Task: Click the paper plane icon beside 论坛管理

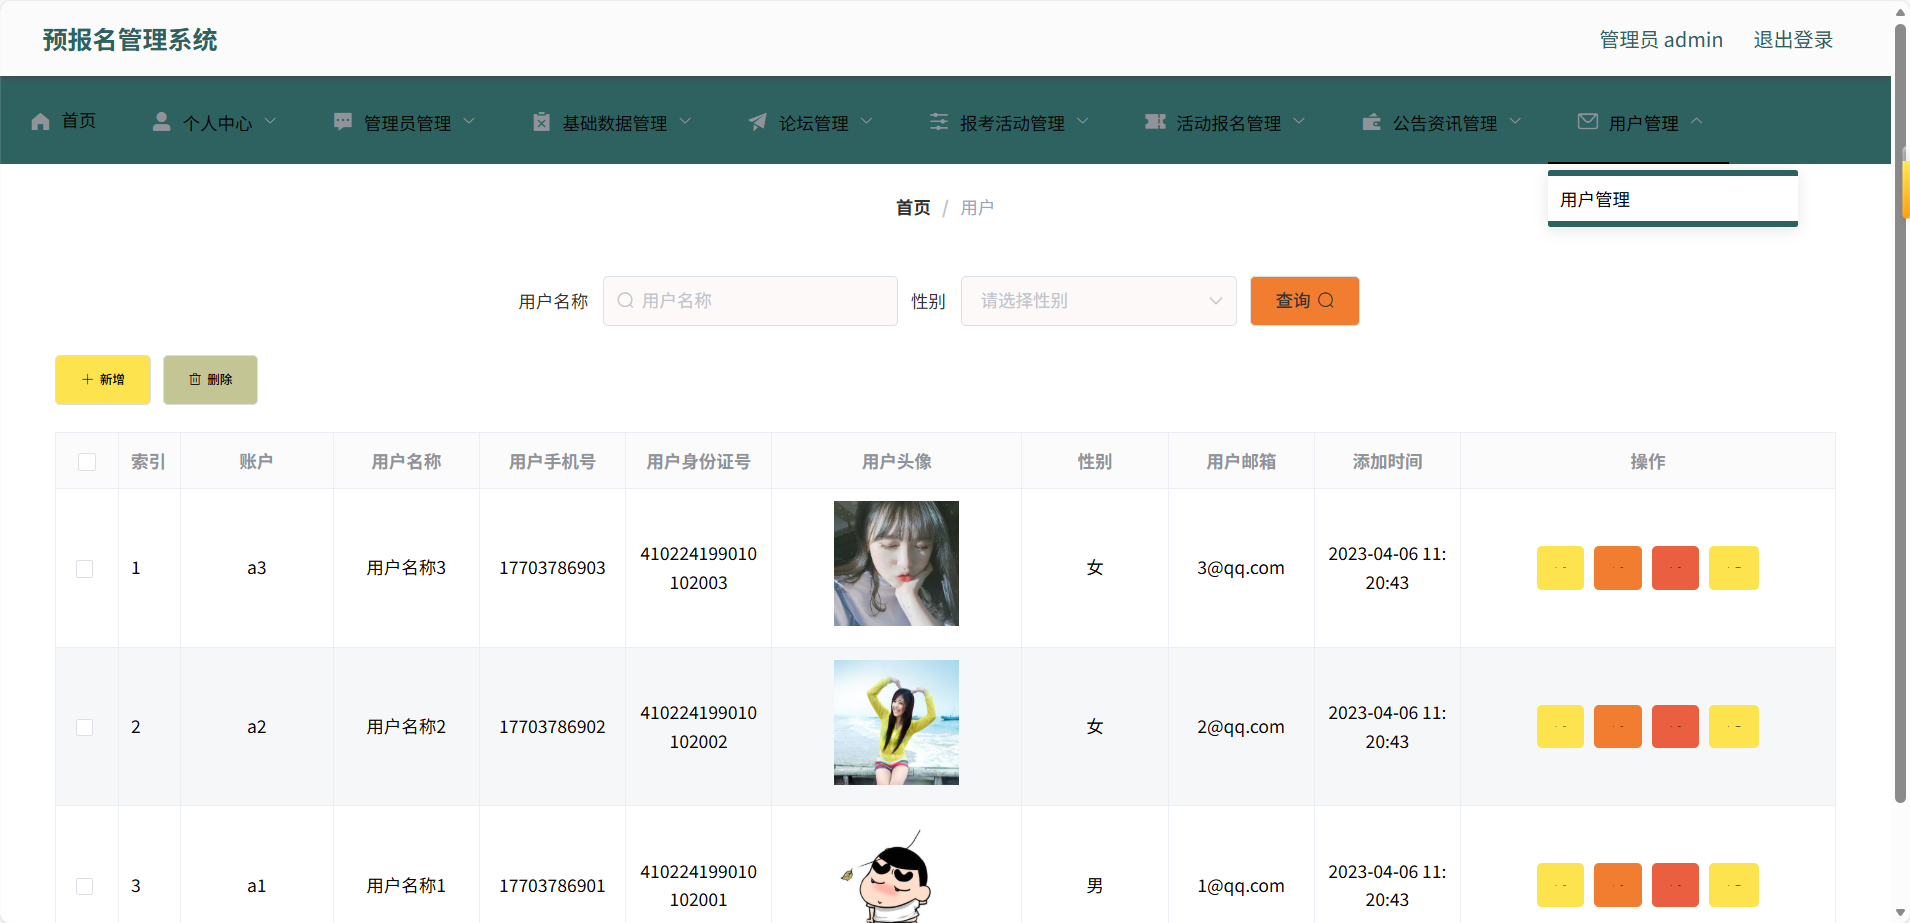Action: pos(758,122)
